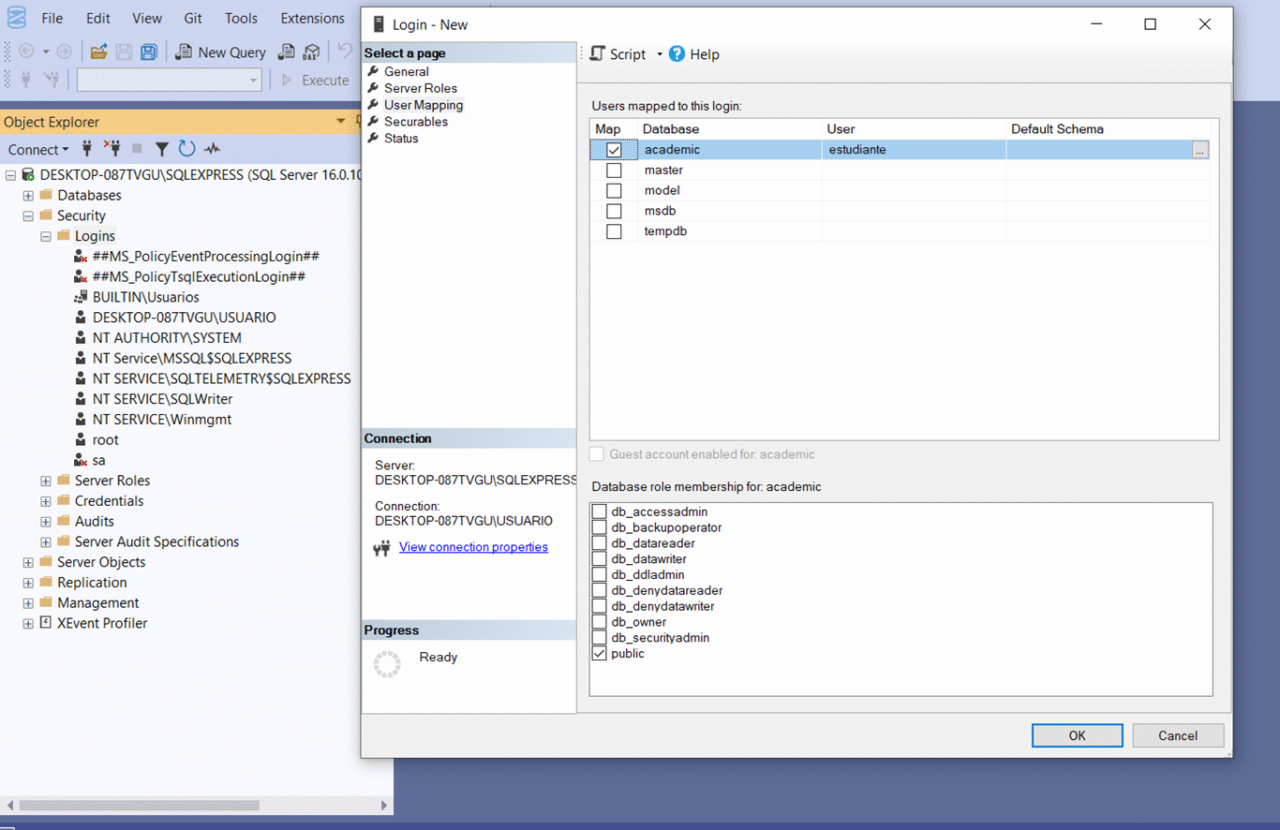Image resolution: width=1280 pixels, height=830 pixels.
Task: Refresh the Object Explorer tree
Action: click(186, 149)
